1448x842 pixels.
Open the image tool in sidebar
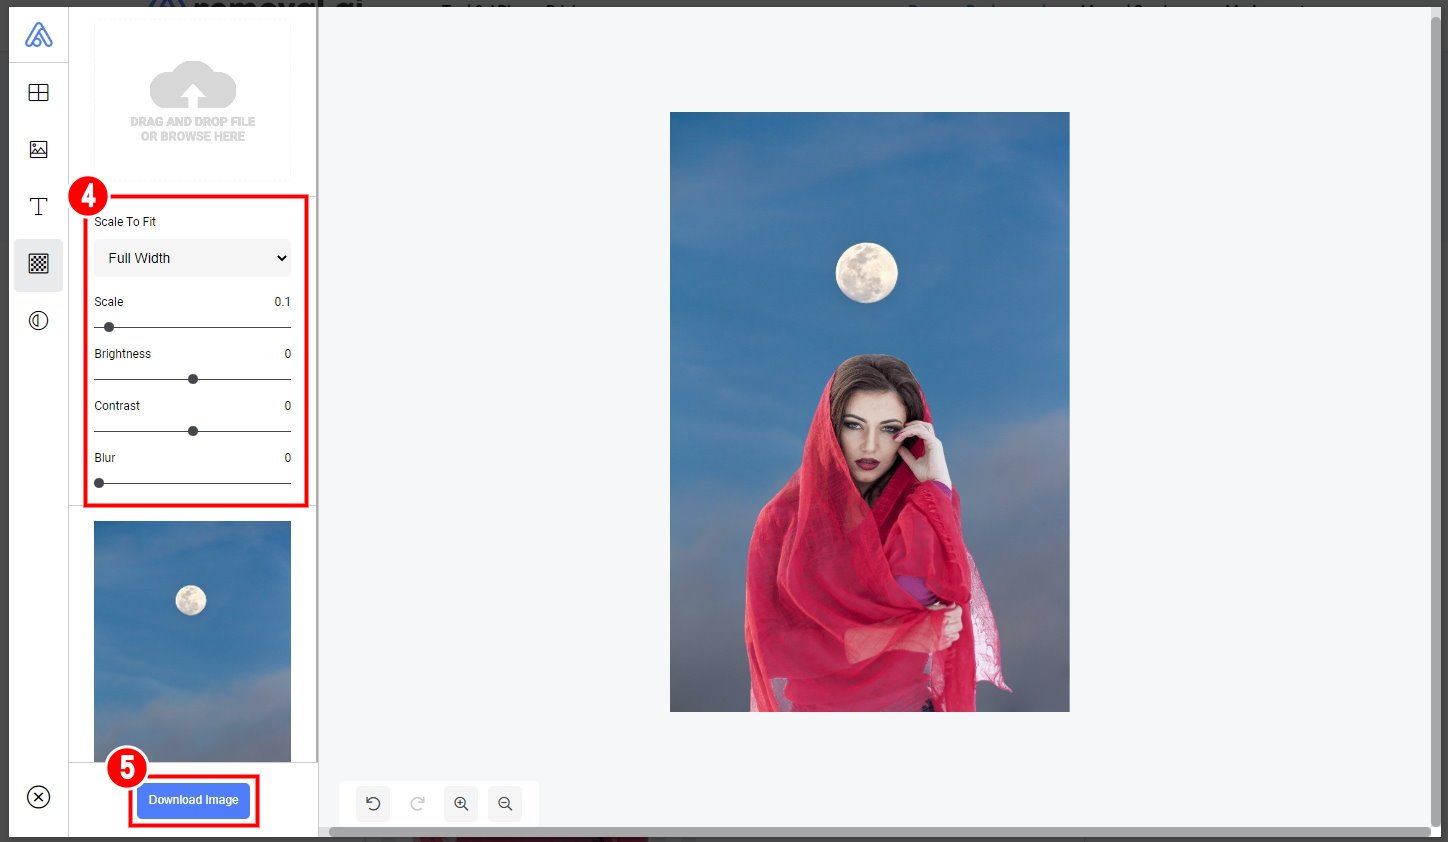[x=38, y=149]
